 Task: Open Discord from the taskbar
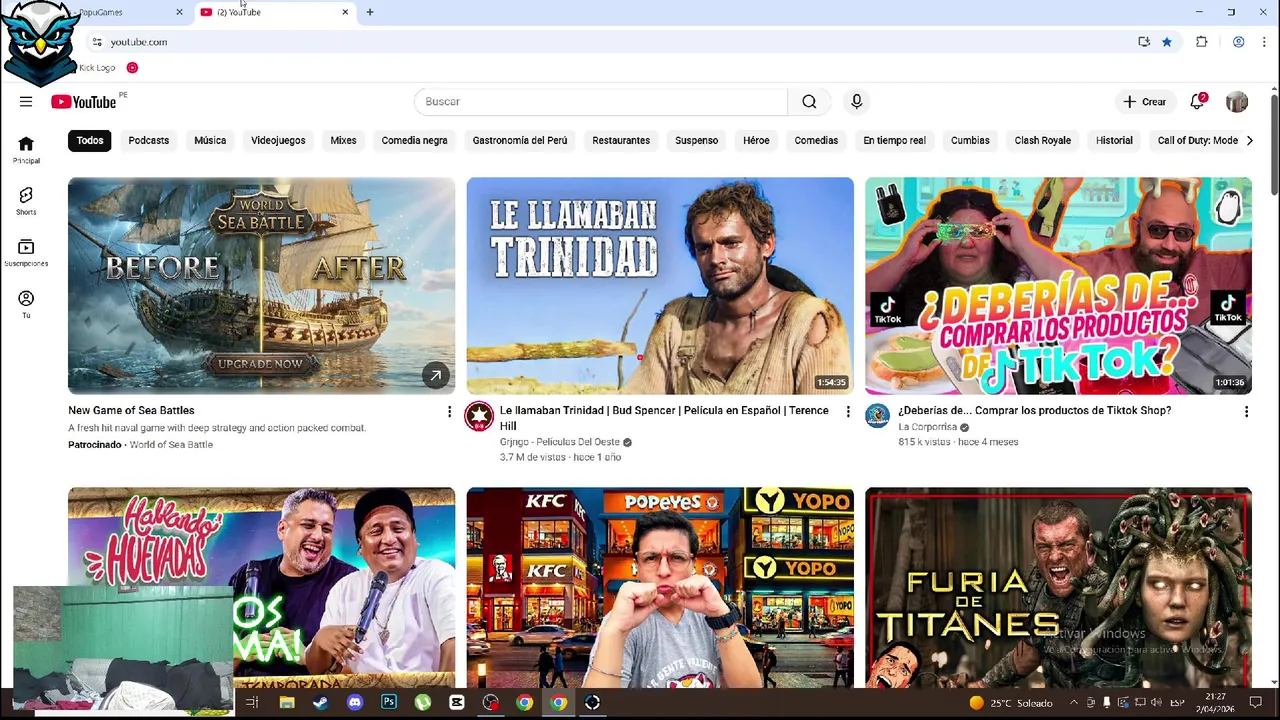pos(355,703)
